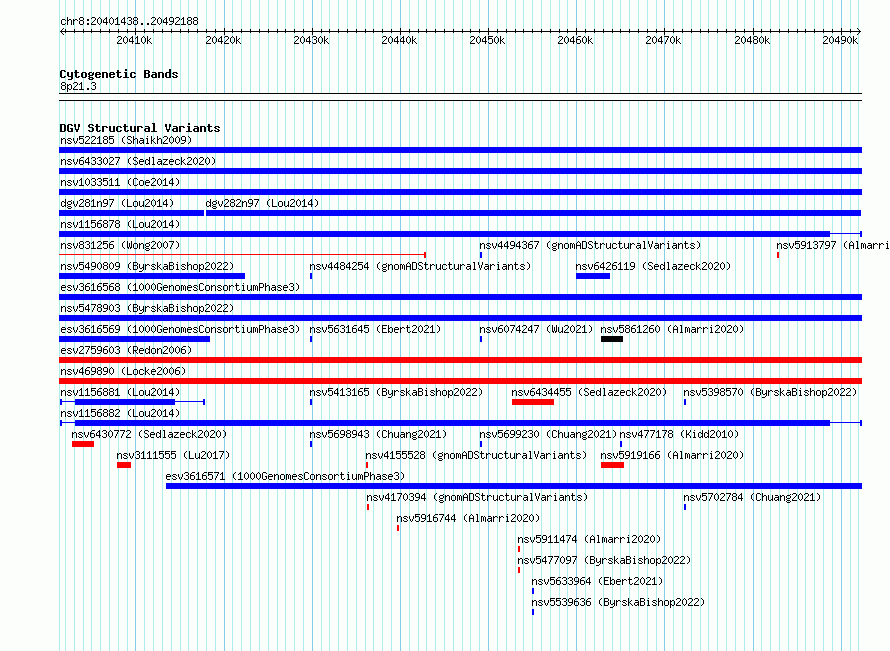Click the nsv6434455 (Sedlazeck2020) label
This screenshot has height=651, width=890.
(x=589, y=392)
